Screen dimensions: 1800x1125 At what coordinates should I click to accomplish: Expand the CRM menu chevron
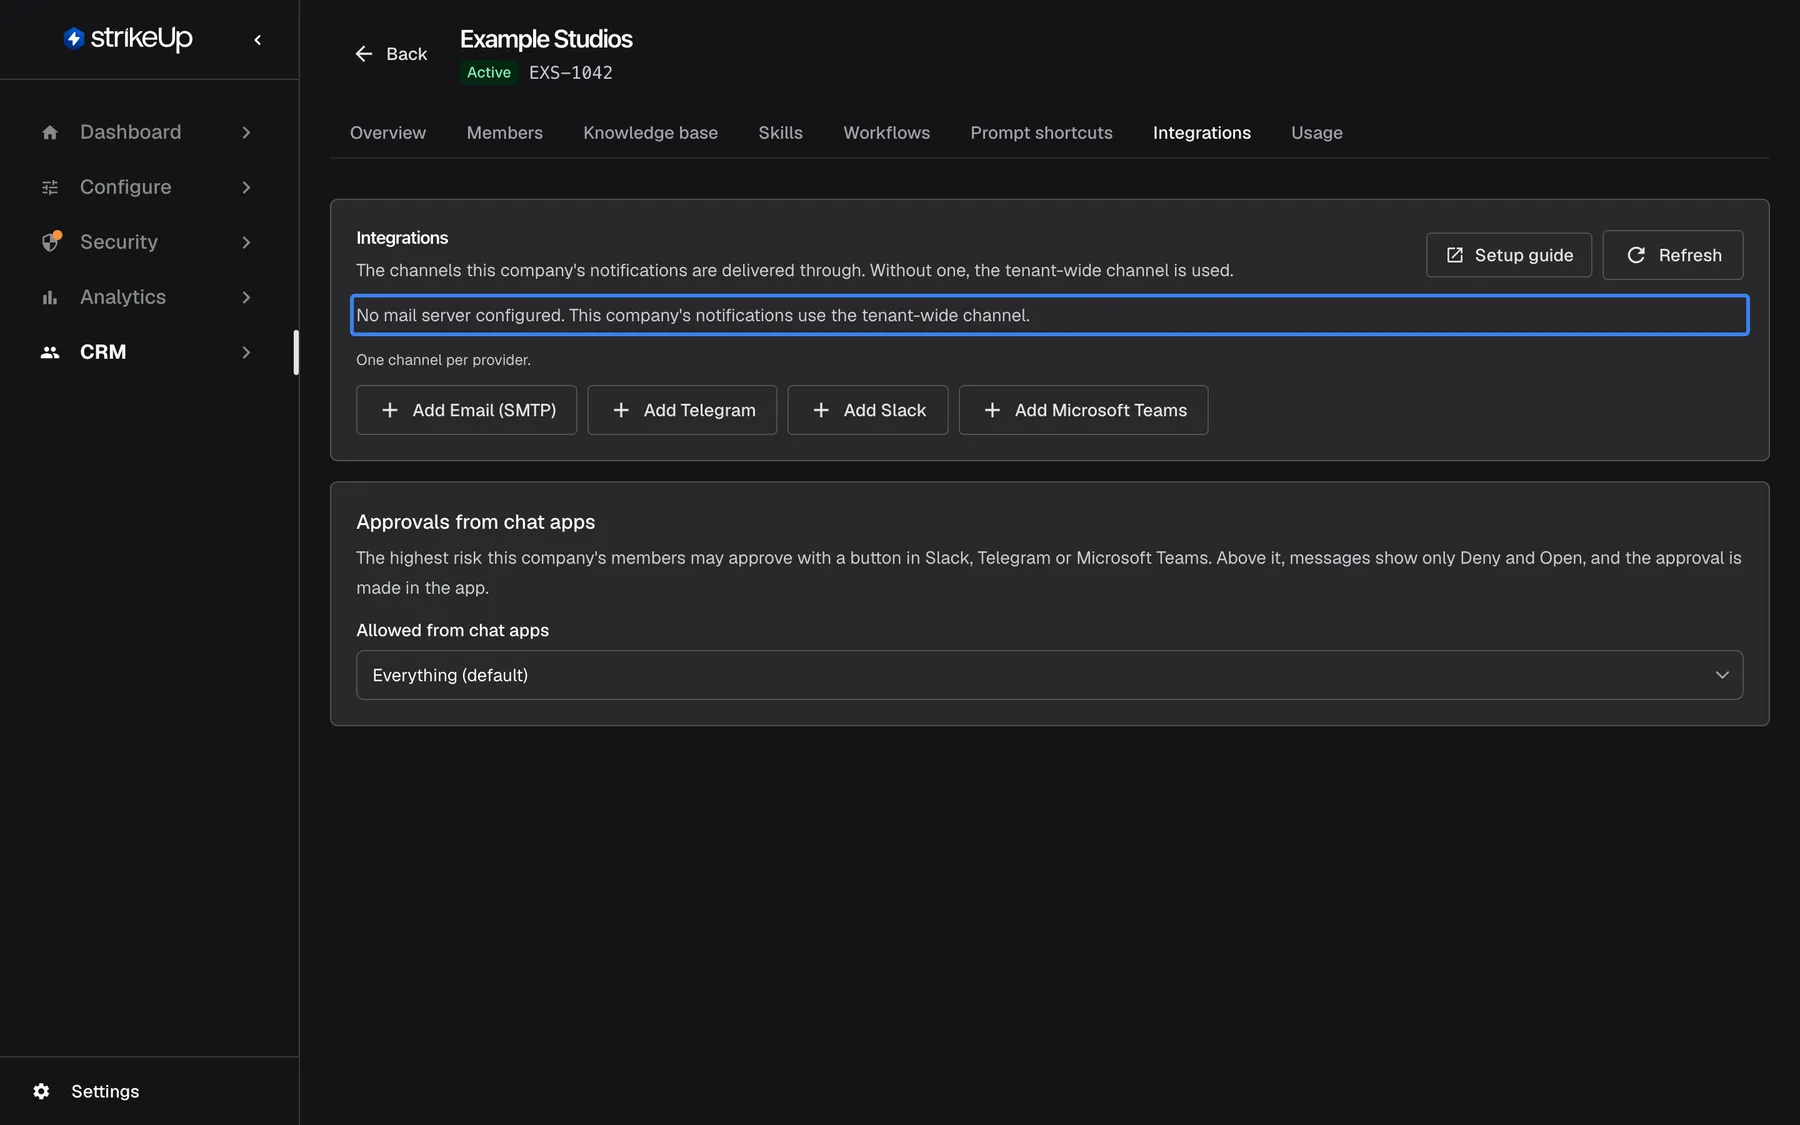pyautogui.click(x=246, y=352)
